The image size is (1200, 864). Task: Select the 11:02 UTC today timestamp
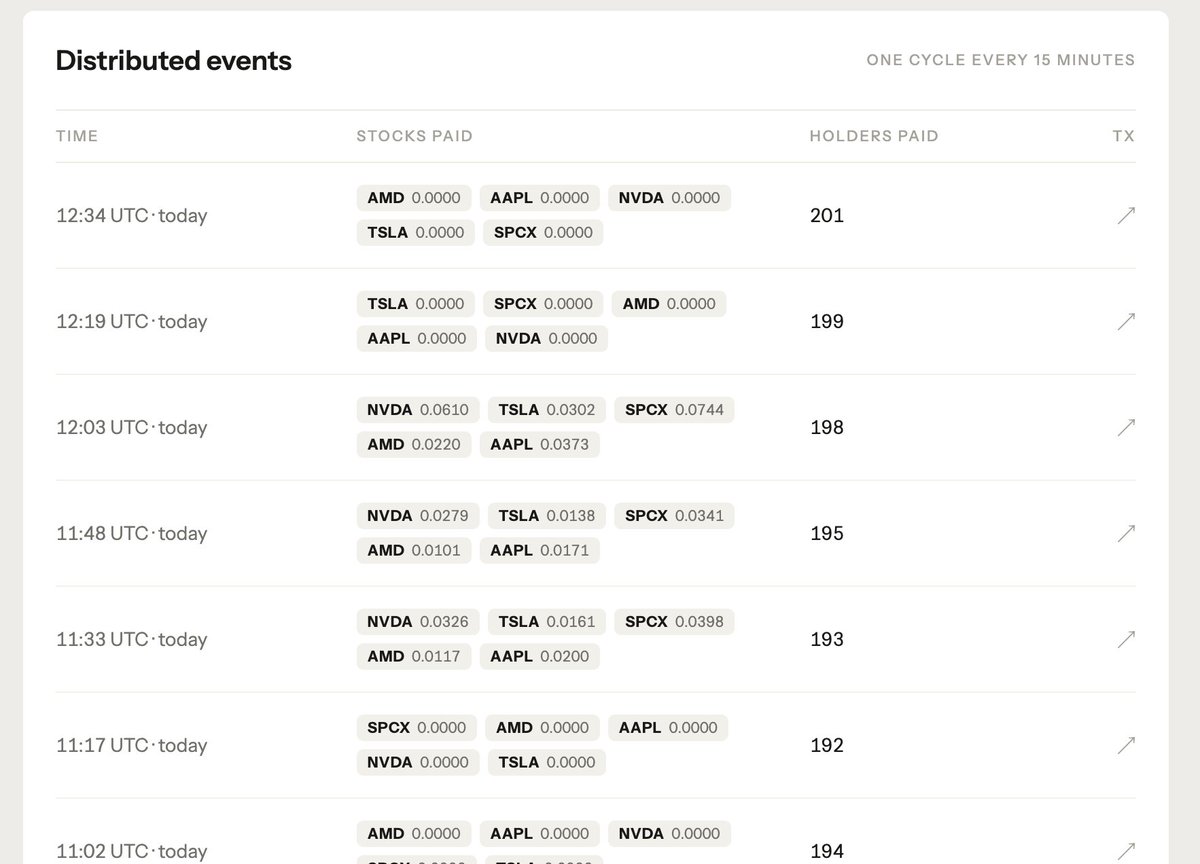(132, 851)
